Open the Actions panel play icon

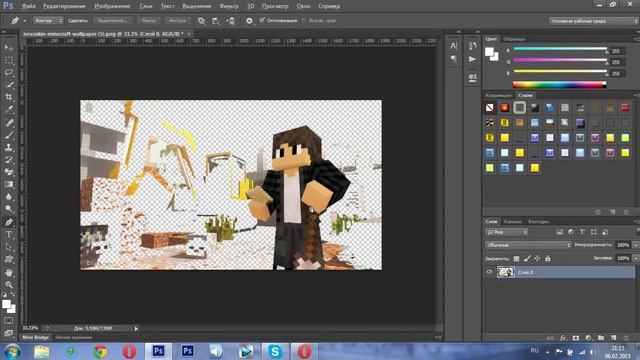click(472, 59)
